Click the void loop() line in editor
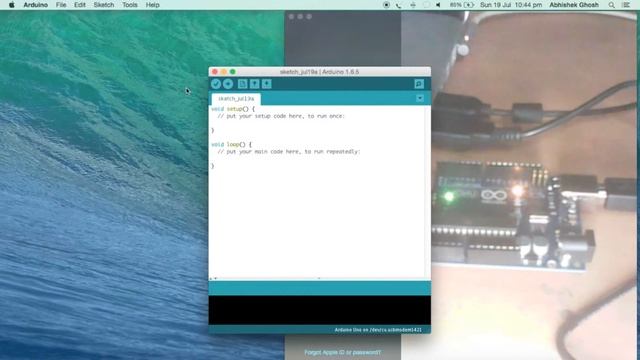 click(x=231, y=144)
